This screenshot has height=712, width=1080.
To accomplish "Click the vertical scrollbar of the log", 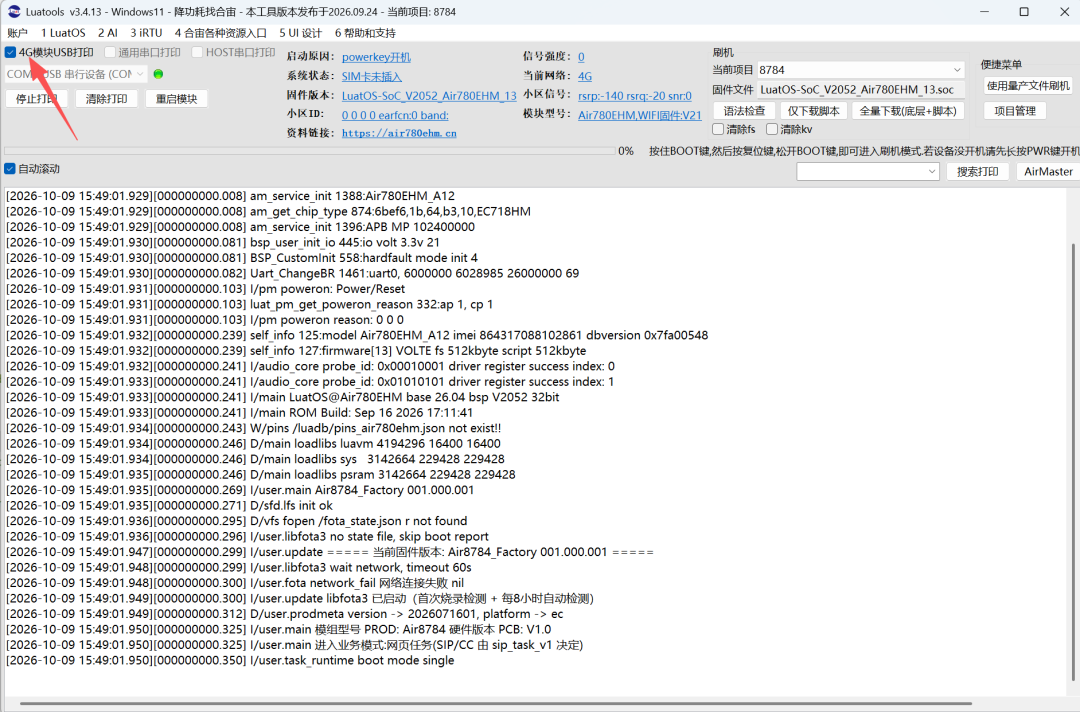I will coord(1072,461).
